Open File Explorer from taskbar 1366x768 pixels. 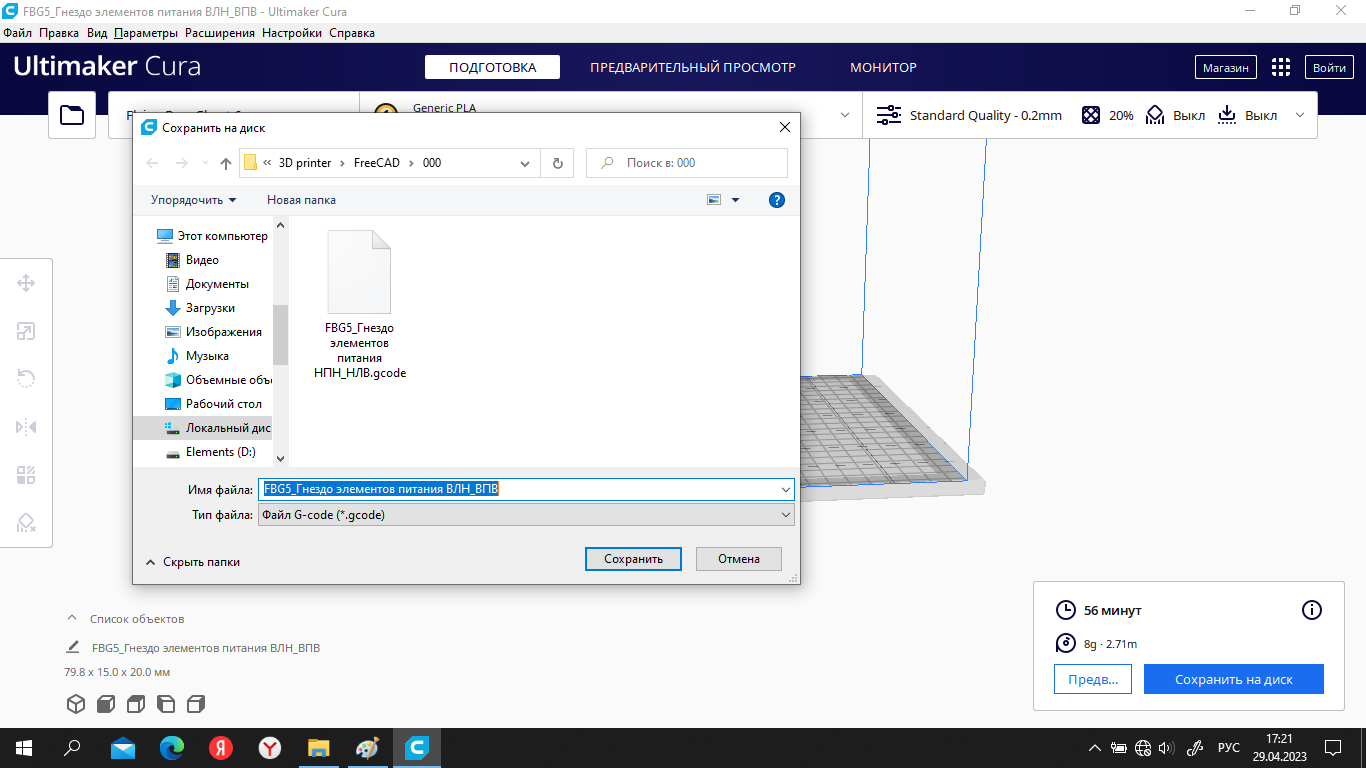tap(318, 747)
